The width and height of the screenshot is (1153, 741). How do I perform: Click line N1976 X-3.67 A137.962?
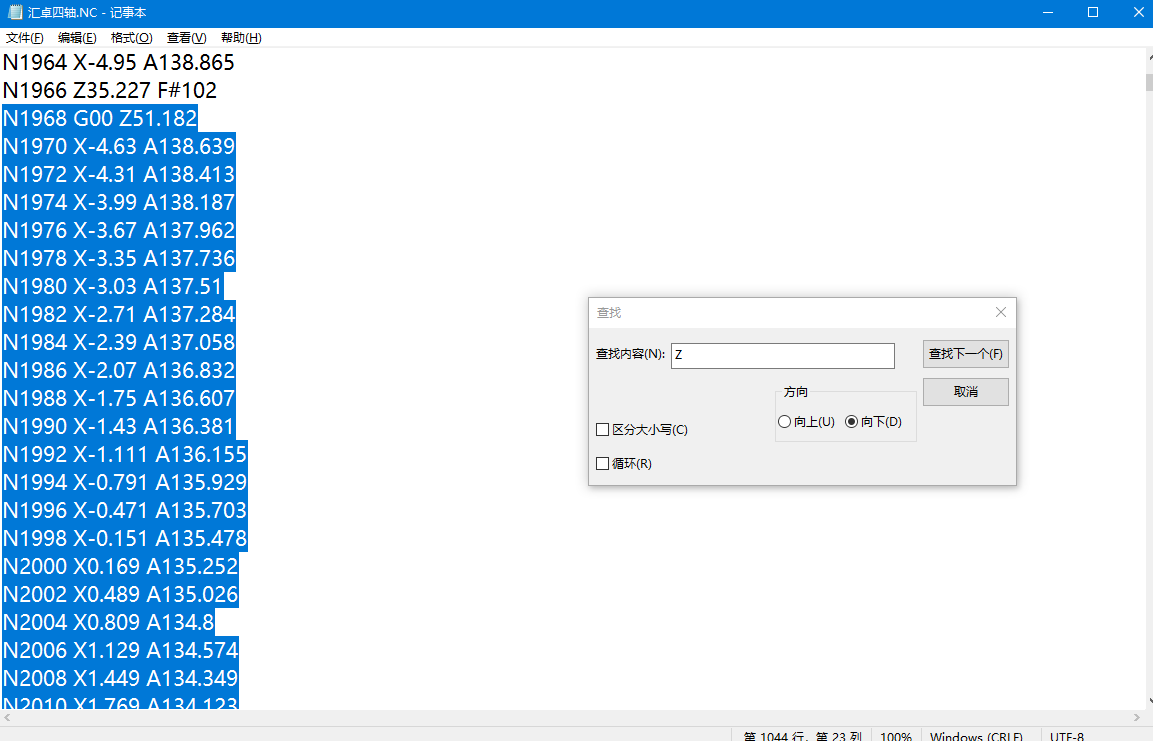click(118, 230)
